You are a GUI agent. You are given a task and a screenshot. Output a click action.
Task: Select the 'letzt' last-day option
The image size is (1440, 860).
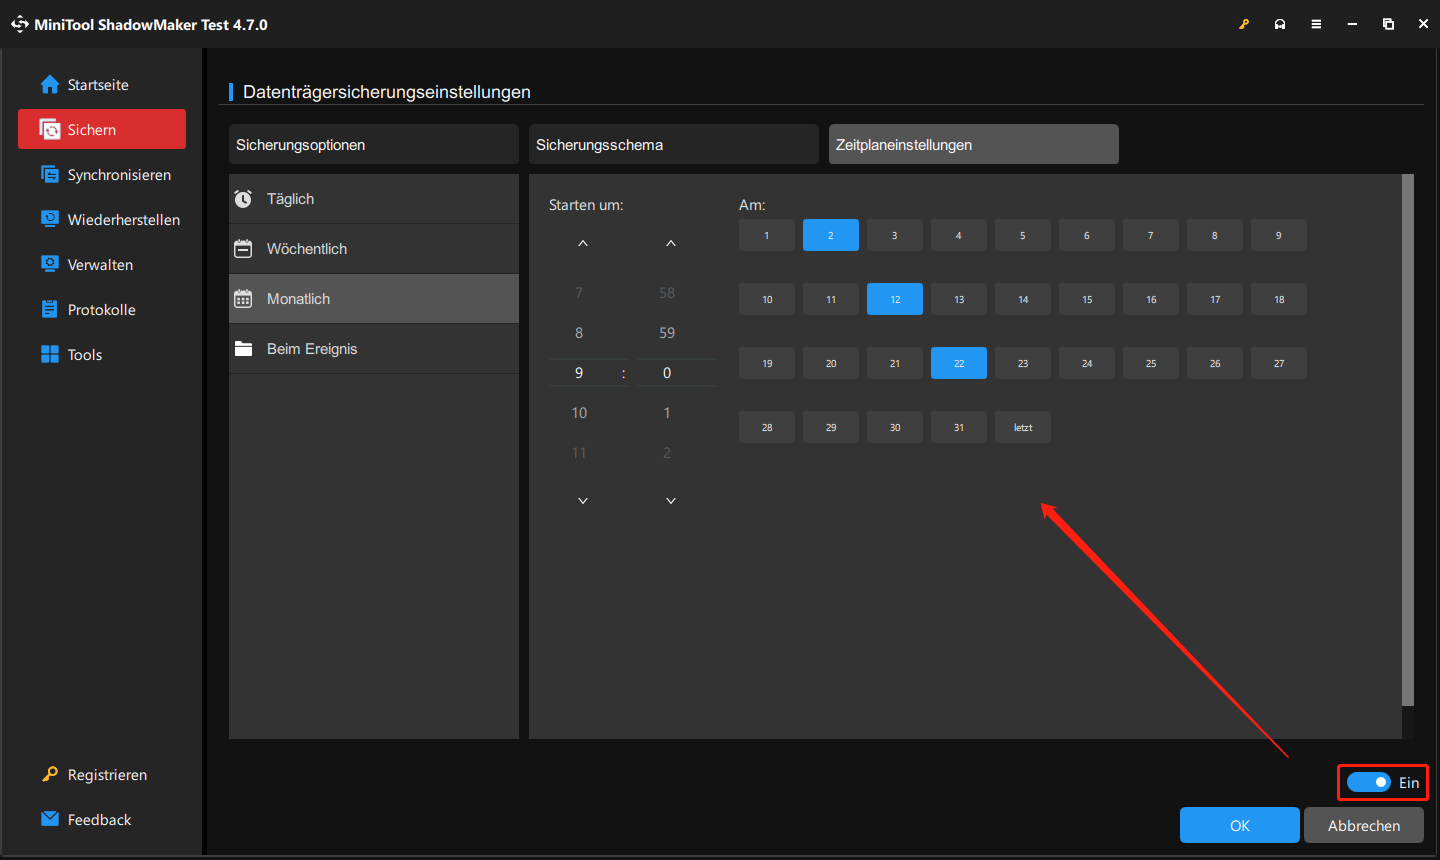(1023, 427)
